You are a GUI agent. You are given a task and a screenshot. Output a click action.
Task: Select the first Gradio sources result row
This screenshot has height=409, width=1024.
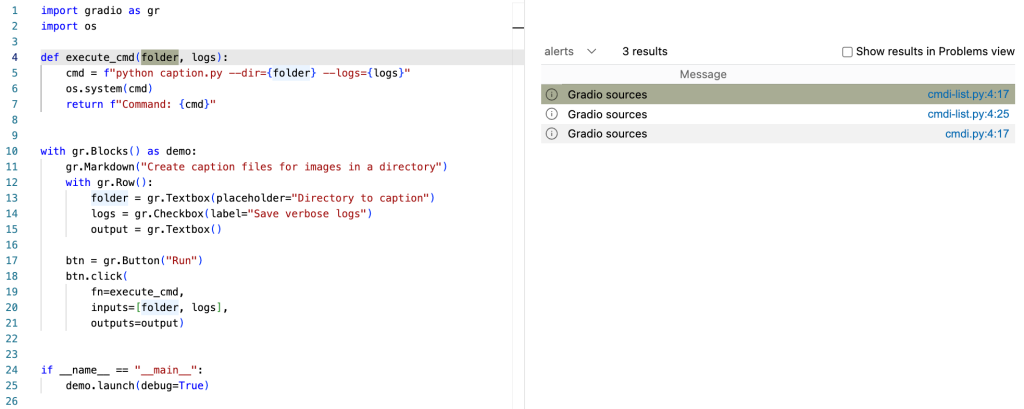click(750, 95)
